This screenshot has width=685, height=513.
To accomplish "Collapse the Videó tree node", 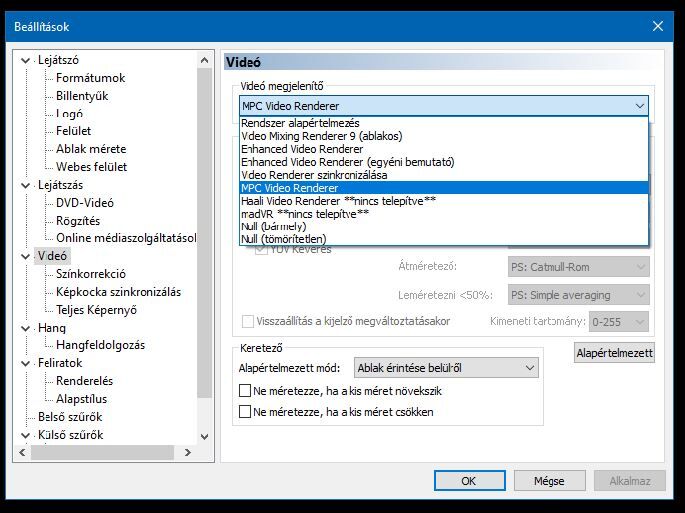I will point(26,256).
